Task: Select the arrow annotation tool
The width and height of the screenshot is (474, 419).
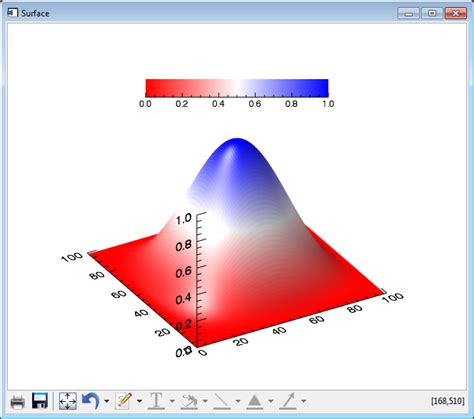Action: point(288,401)
